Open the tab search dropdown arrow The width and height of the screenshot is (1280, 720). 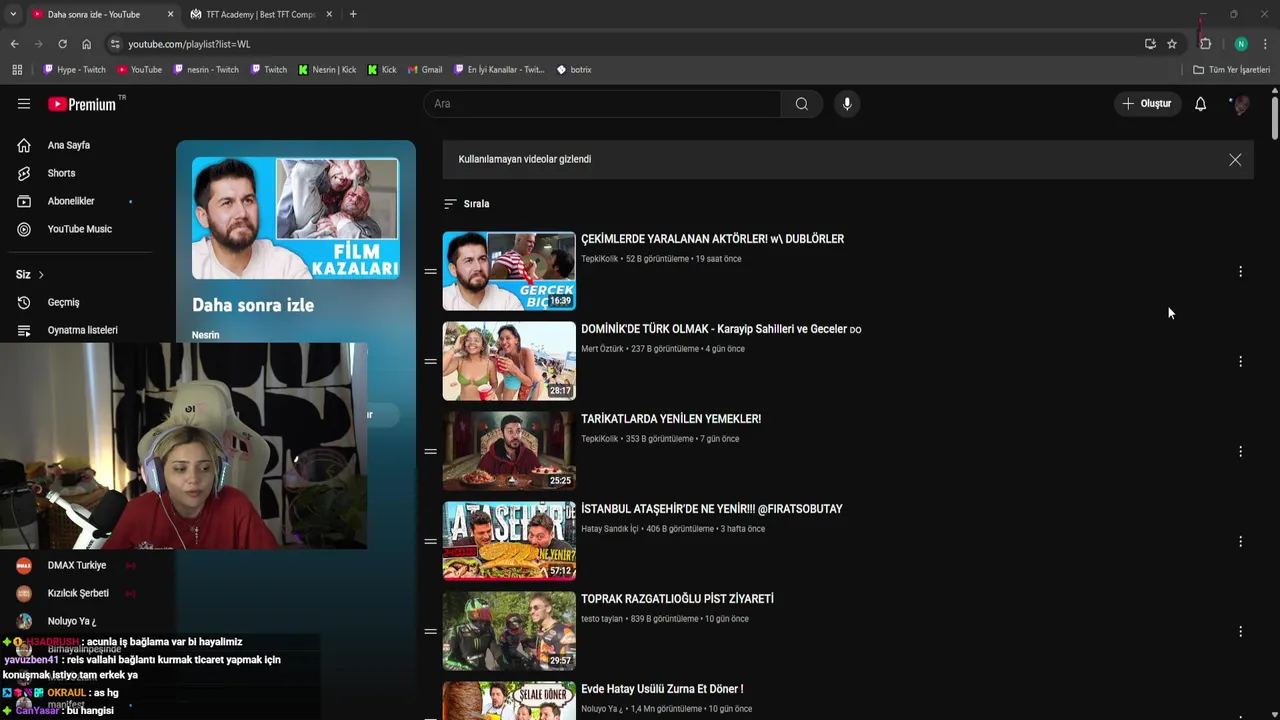point(13,15)
